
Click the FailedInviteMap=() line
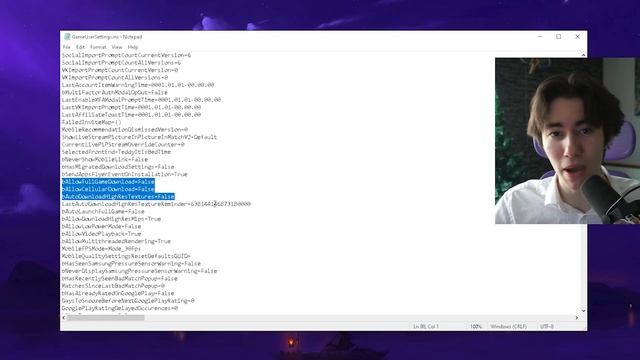click(91, 122)
